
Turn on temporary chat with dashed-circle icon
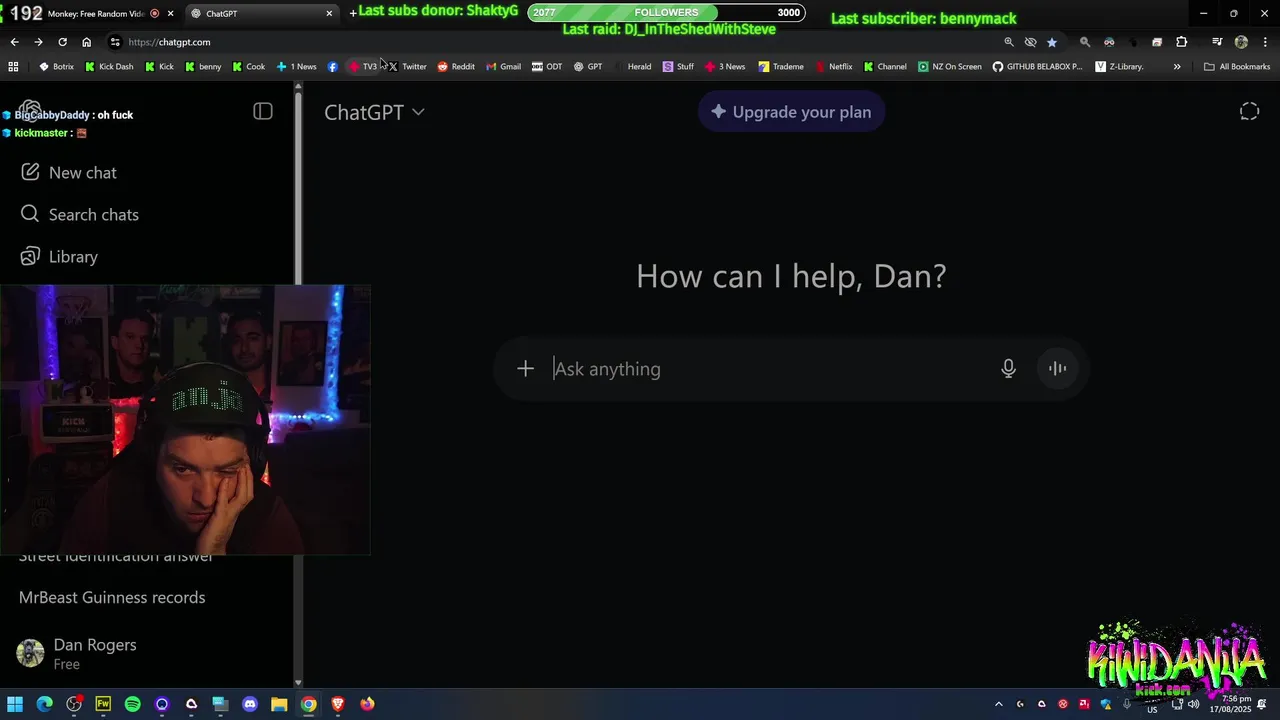click(x=1249, y=112)
